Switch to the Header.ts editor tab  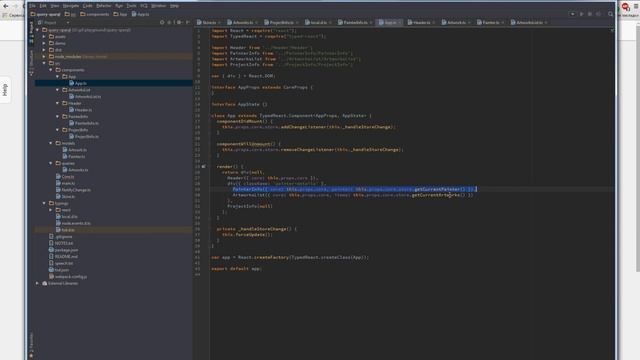pos(422,22)
